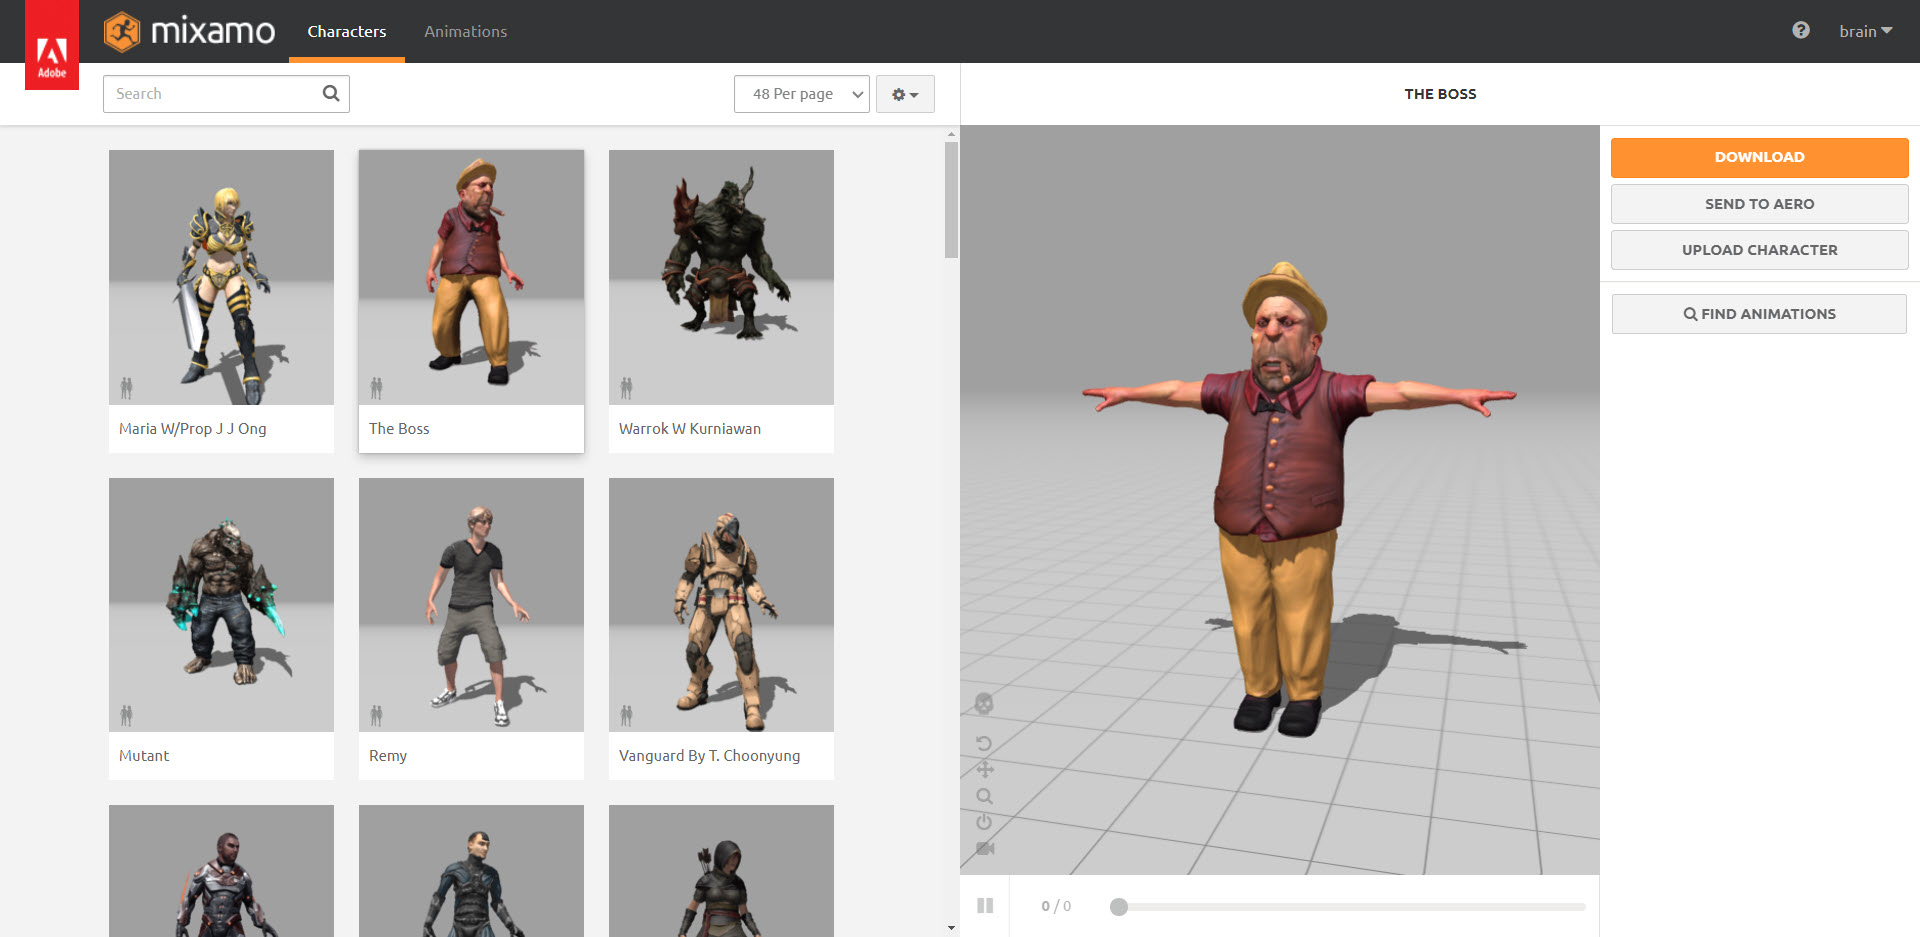Screen dimensions: 1920x937
Task: Click SEND TO AERO button
Action: [x=1759, y=204]
